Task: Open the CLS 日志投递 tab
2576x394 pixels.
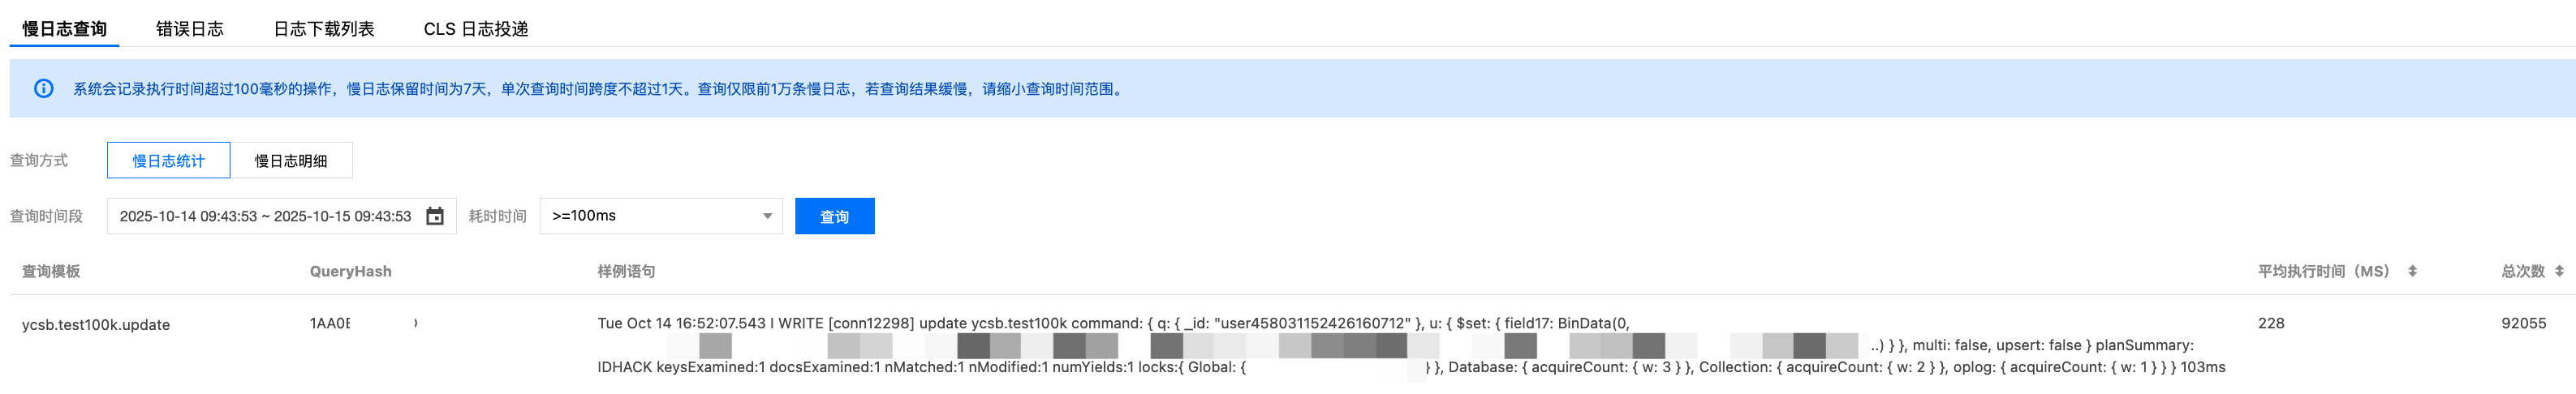Action: (476, 29)
